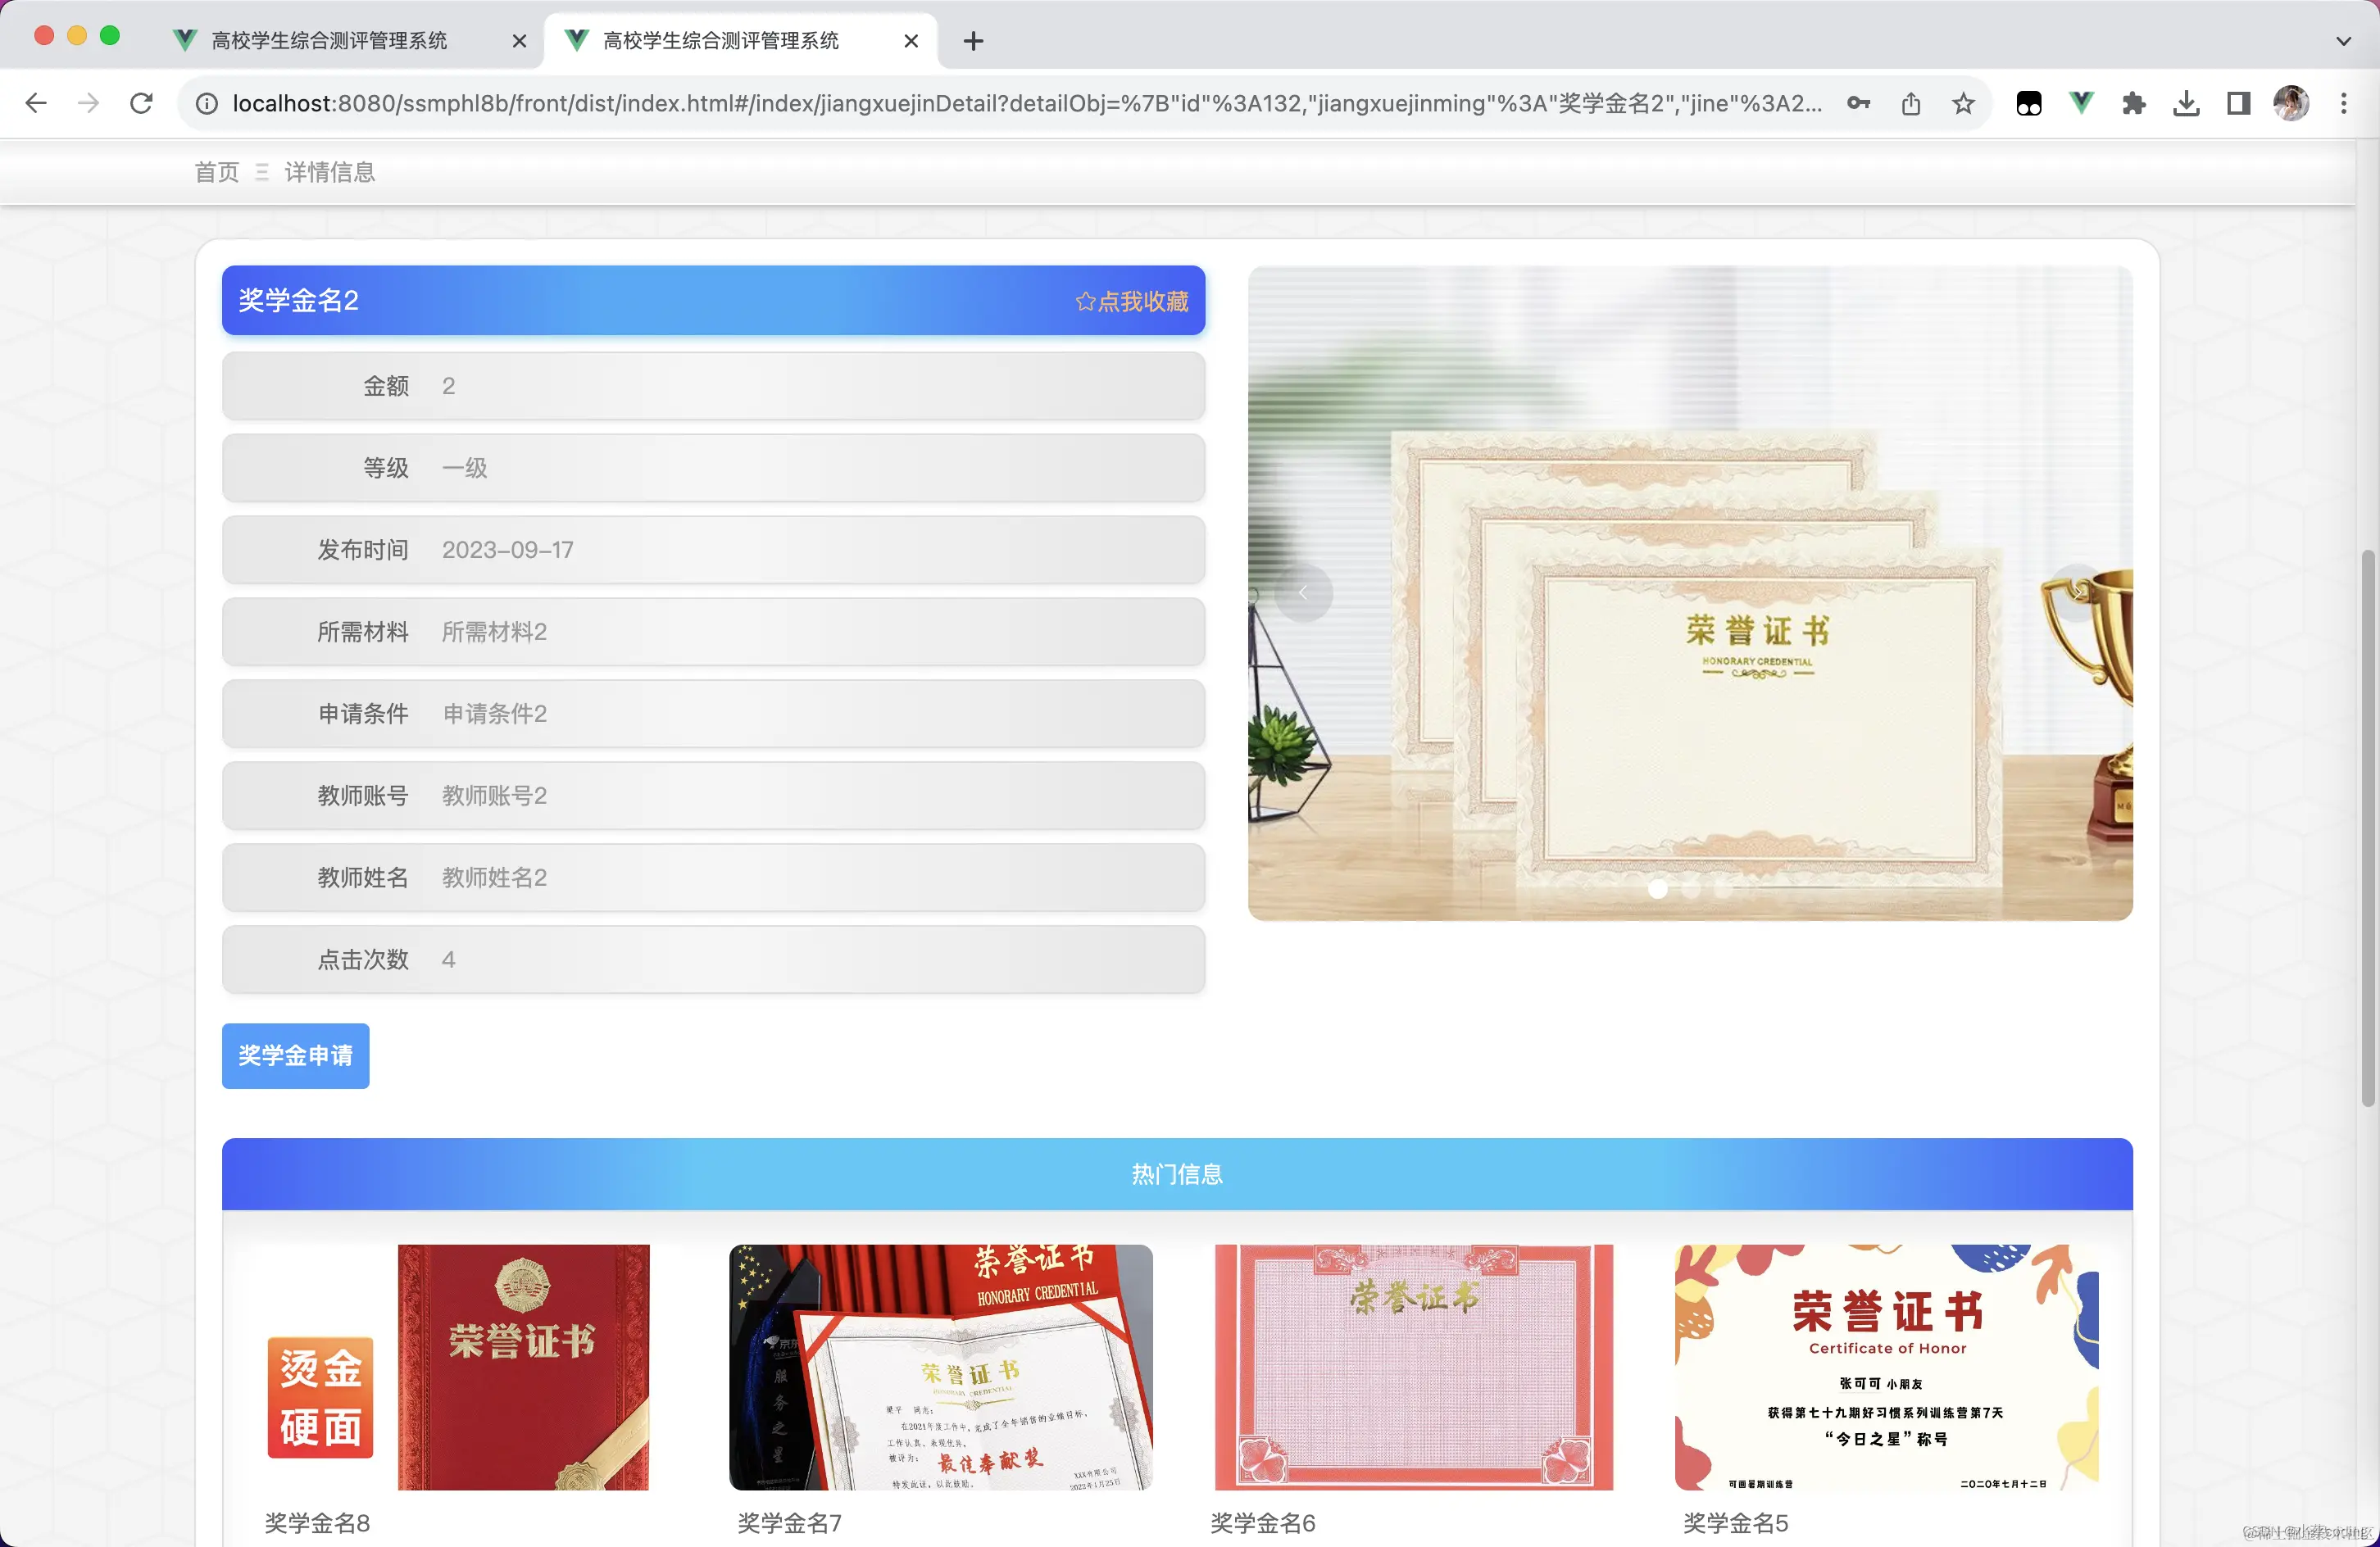
Task: Open the extensions puzzle icon
Action: 2134,103
